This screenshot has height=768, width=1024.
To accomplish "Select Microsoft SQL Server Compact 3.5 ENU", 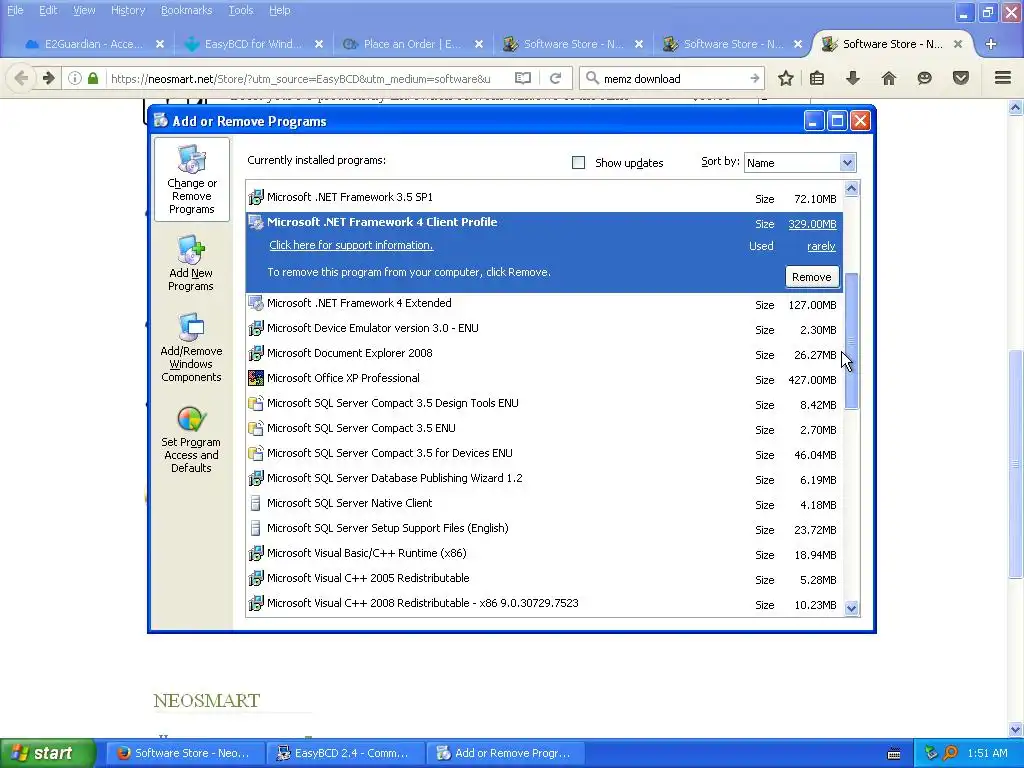I will 544,428.
